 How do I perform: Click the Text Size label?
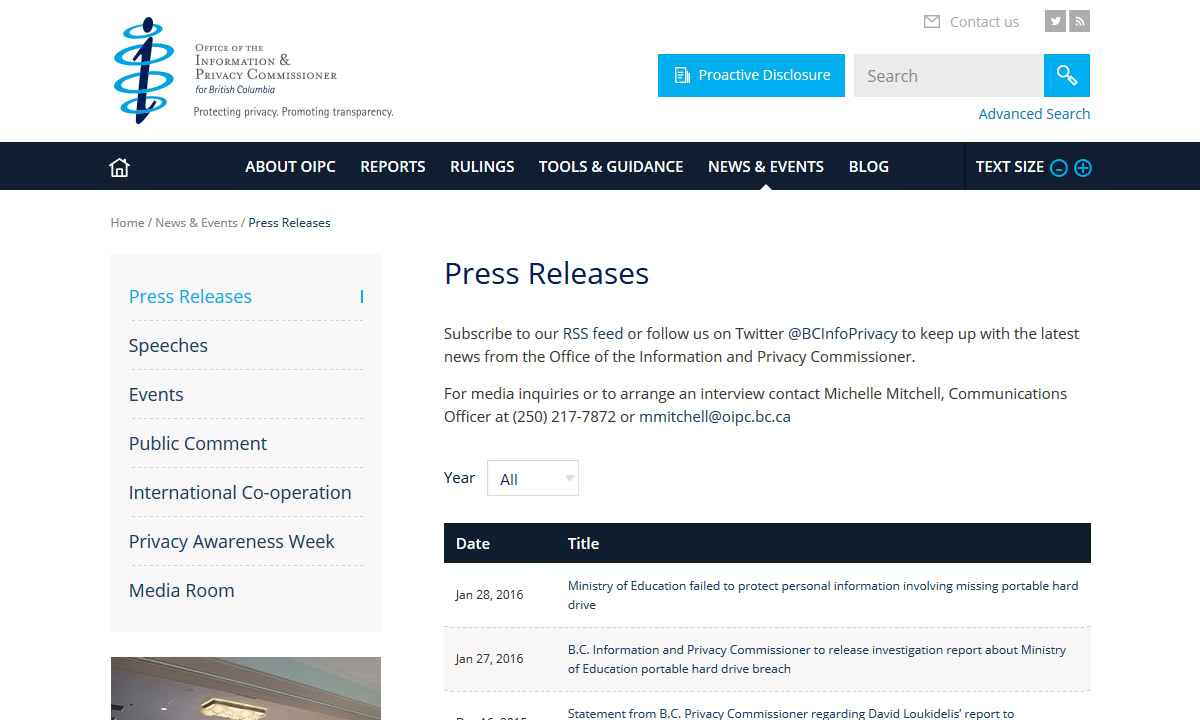pyautogui.click(x=1009, y=167)
